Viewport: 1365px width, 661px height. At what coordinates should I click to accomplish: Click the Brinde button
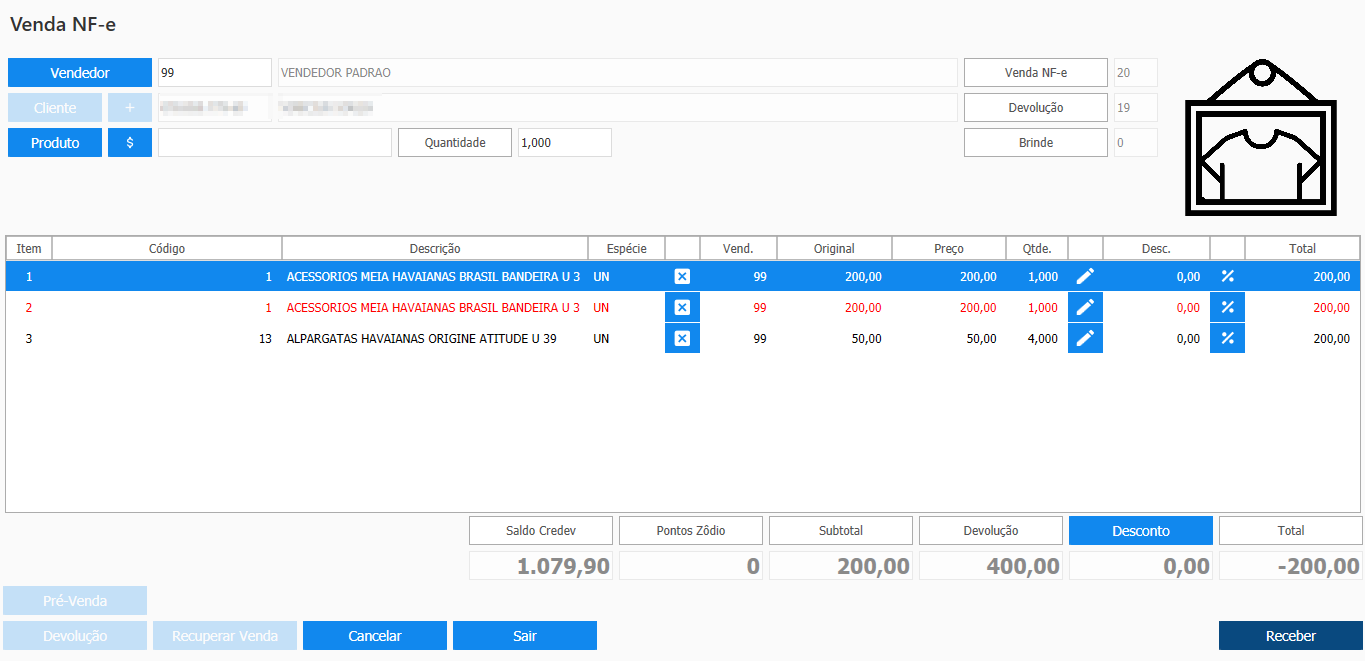tap(1036, 143)
